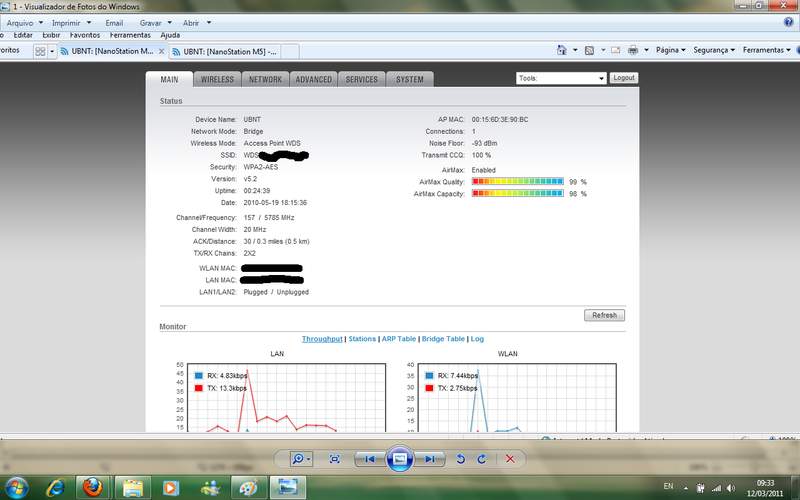Viewport: 800px width, 500px height.
Task: Click the AirMax Quality bar
Action: point(517,182)
